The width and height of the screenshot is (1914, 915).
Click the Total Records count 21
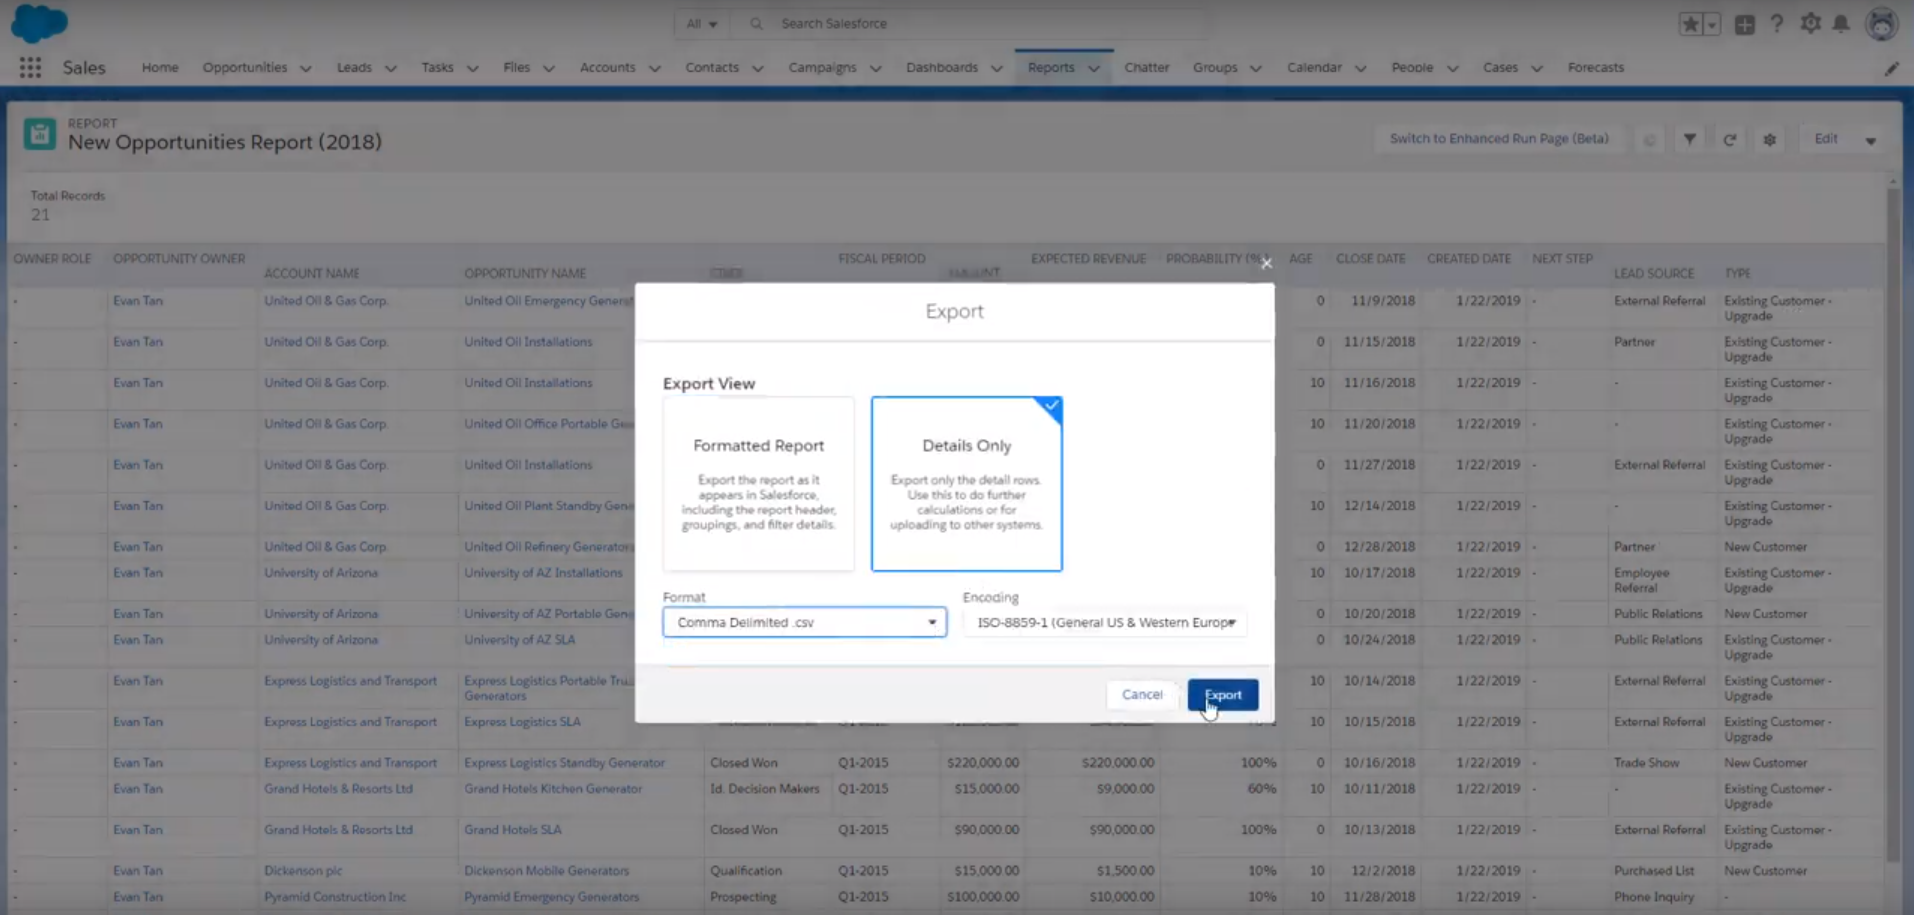(40, 214)
